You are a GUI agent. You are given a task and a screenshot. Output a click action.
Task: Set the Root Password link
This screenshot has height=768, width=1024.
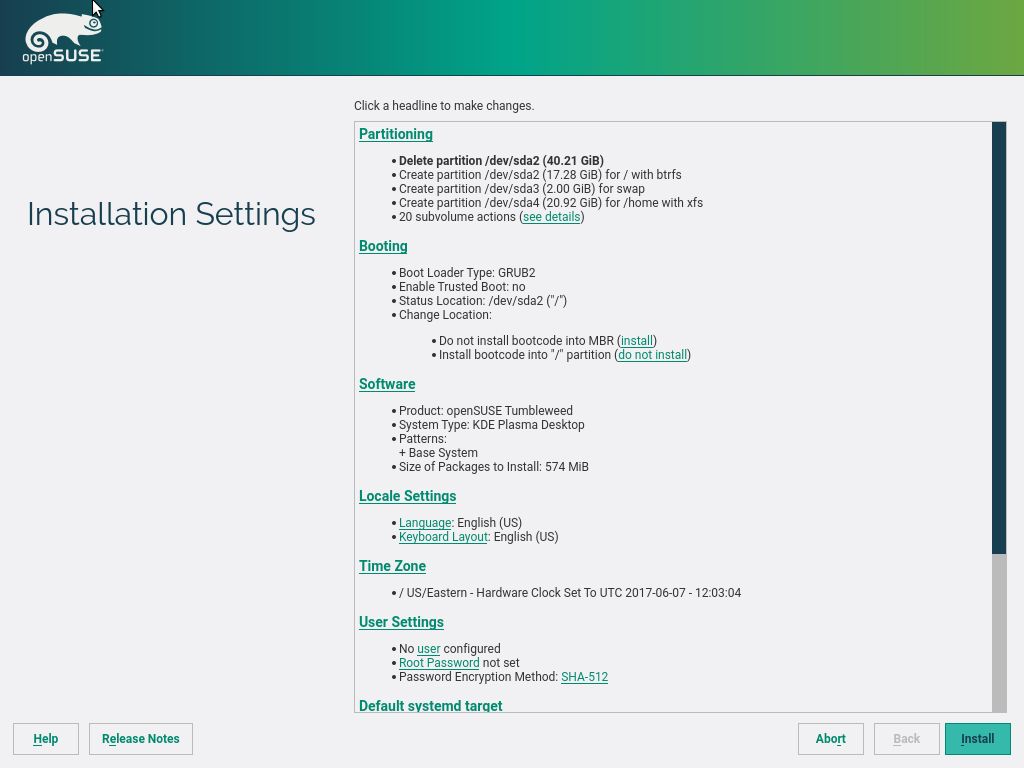[439, 663]
